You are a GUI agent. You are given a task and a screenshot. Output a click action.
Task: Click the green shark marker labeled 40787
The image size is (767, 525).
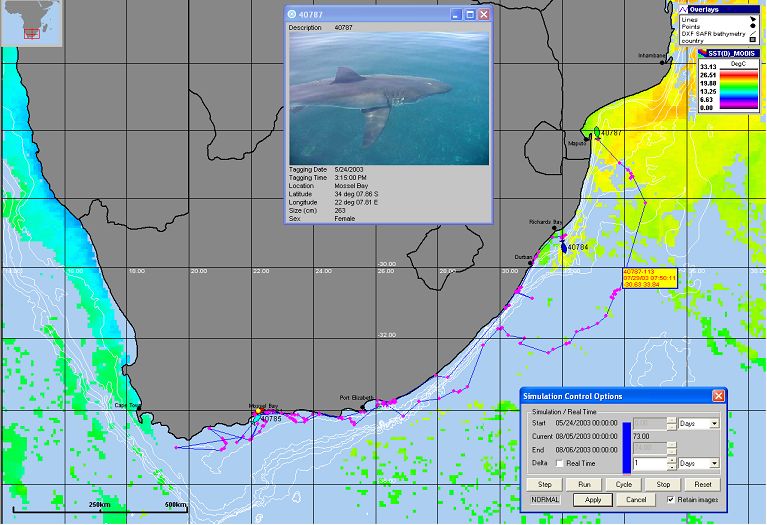[x=596, y=132]
